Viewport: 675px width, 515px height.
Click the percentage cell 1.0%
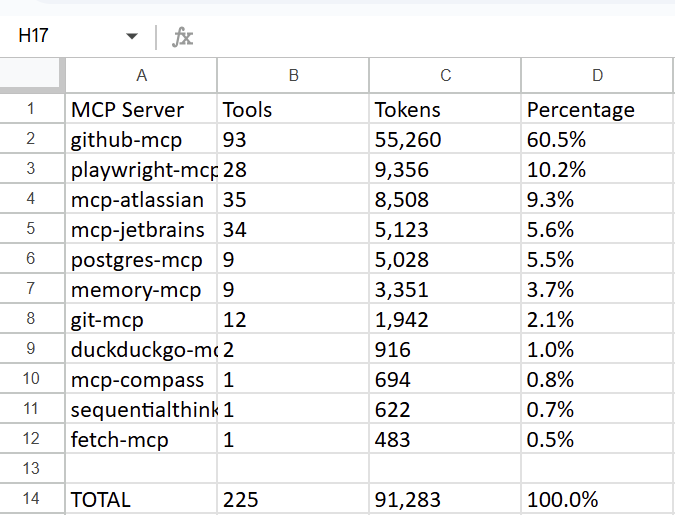coord(597,349)
